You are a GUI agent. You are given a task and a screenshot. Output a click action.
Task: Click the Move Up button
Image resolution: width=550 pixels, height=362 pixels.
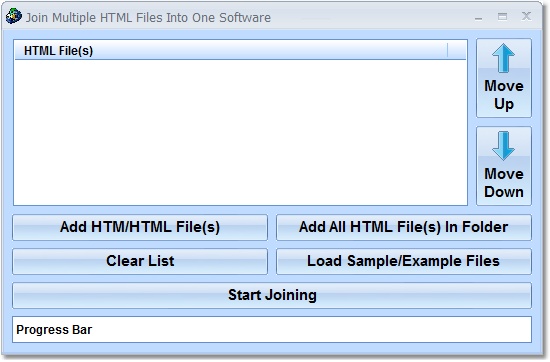[504, 78]
